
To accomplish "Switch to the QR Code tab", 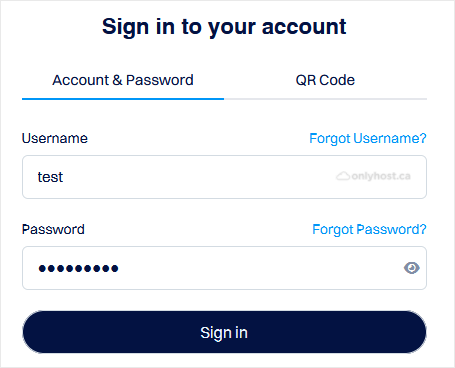I will [325, 80].
